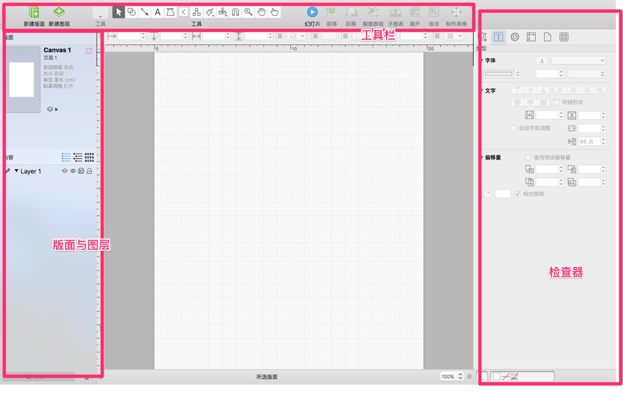Click the 新建版面 new canvas icon
Viewport: 623px width, 396px height.
[x=34, y=13]
